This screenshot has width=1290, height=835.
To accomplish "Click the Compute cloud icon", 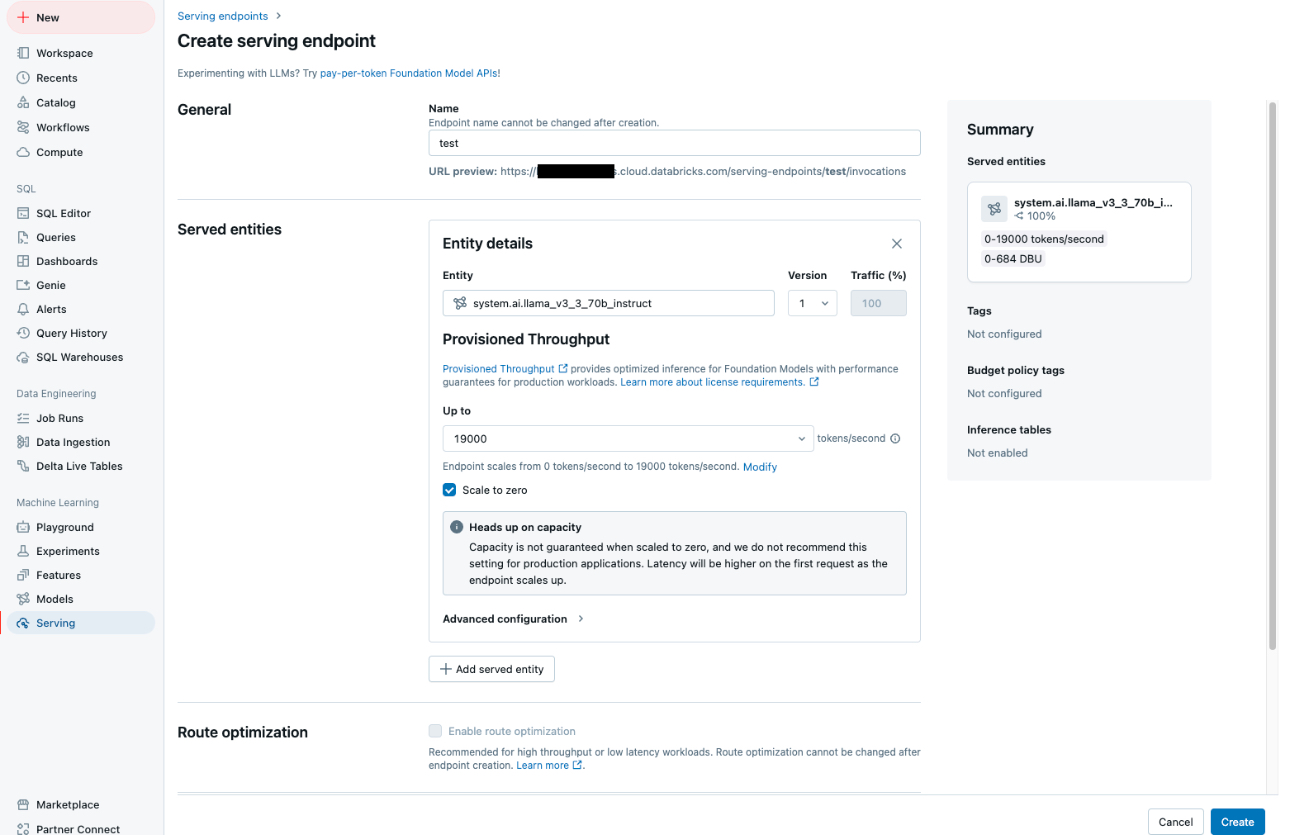I will click(23, 152).
